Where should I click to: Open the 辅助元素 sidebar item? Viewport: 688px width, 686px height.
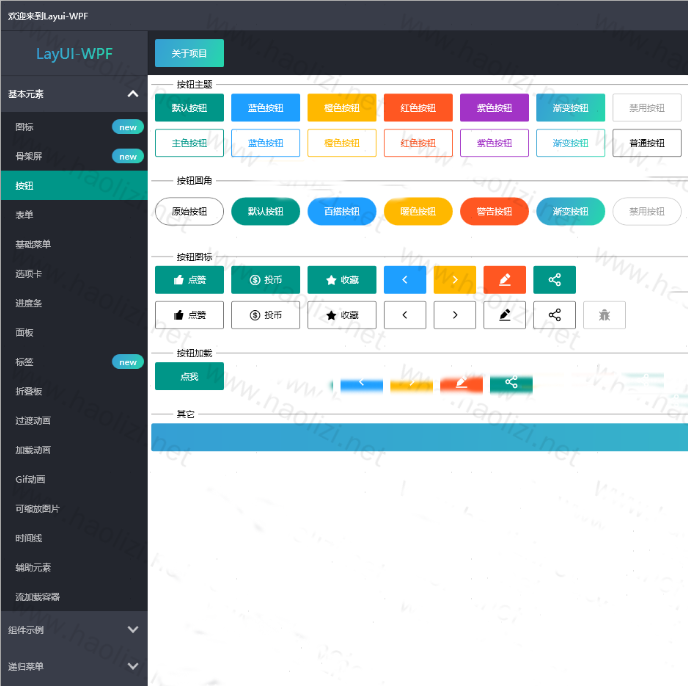[x=74, y=567]
